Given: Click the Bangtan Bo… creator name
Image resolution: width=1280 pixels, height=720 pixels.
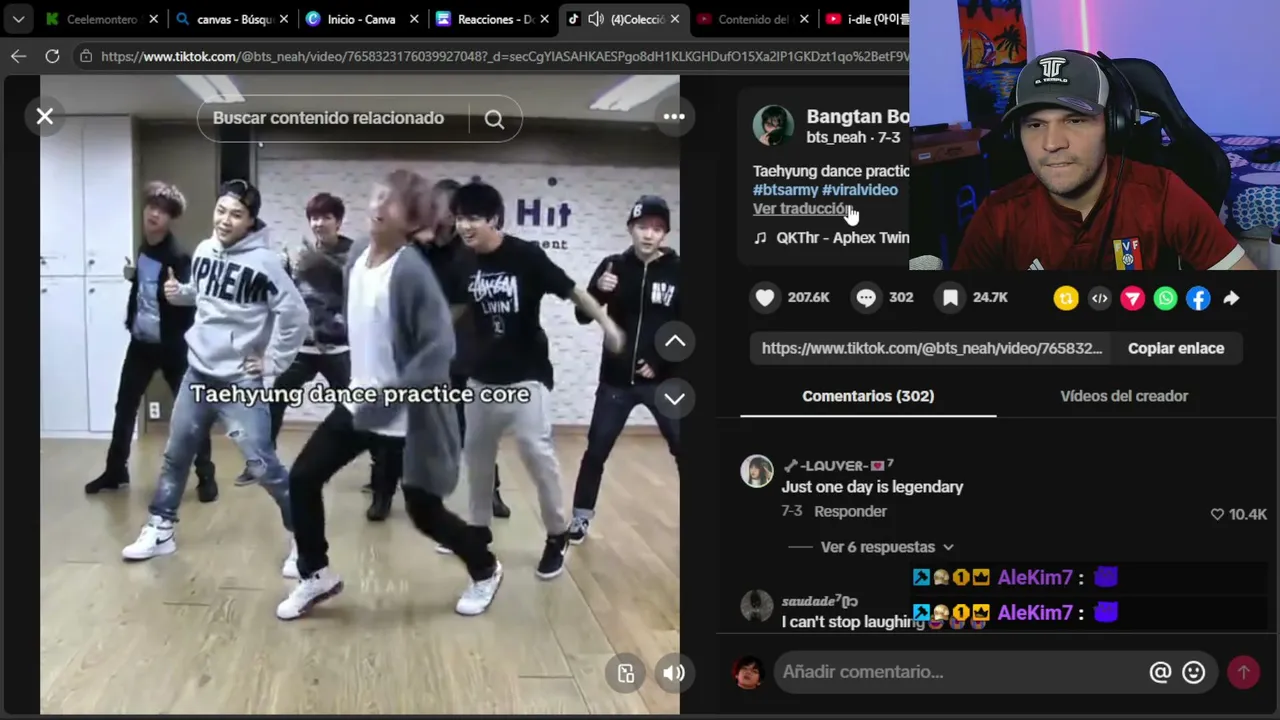Looking at the screenshot, I should (858, 117).
